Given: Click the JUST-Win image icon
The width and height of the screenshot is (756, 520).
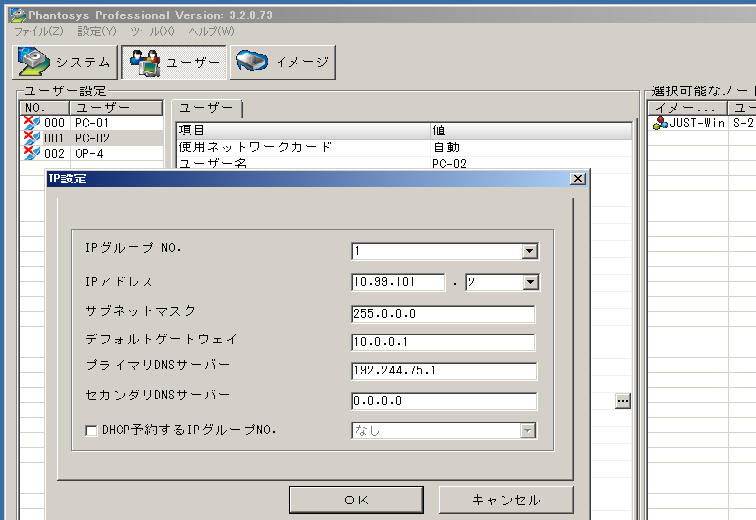Looking at the screenshot, I should coord(661,123).
